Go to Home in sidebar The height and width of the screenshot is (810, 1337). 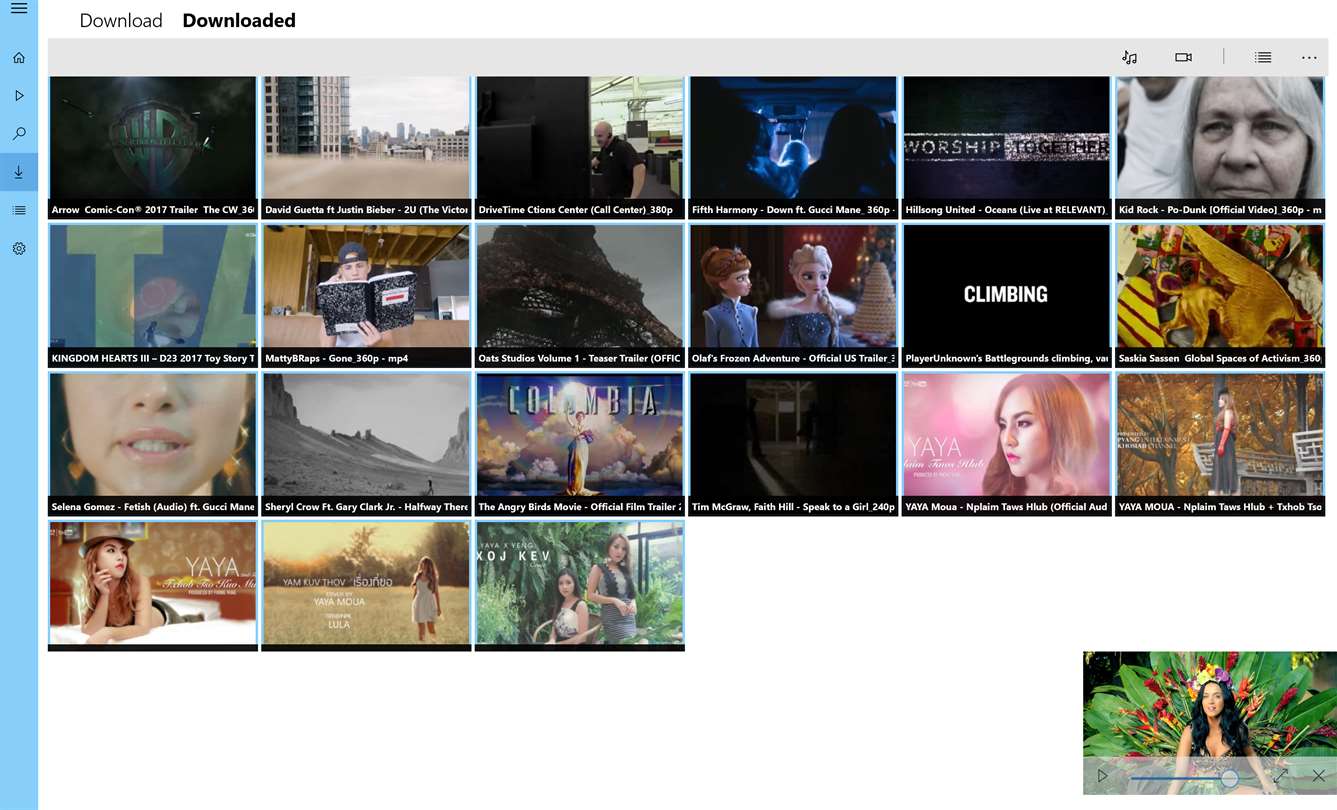pos(19,58)
